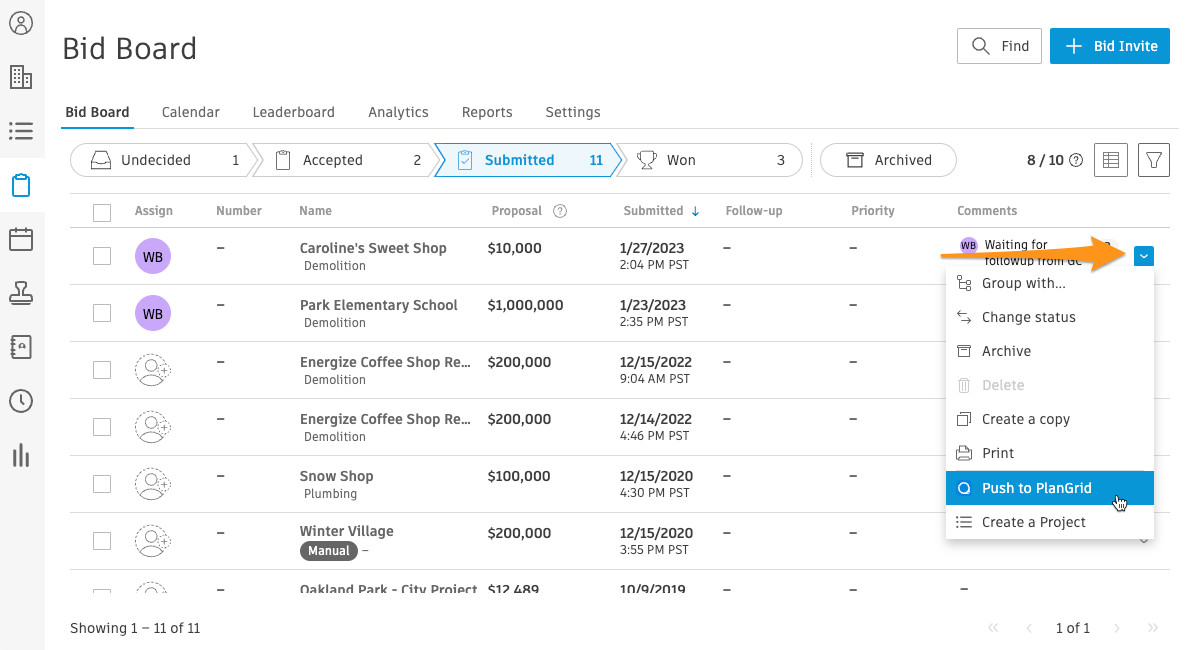
Task: Check the 12/14/2022 Energize Coffee Shop checkbox
Action: (102, 427)
